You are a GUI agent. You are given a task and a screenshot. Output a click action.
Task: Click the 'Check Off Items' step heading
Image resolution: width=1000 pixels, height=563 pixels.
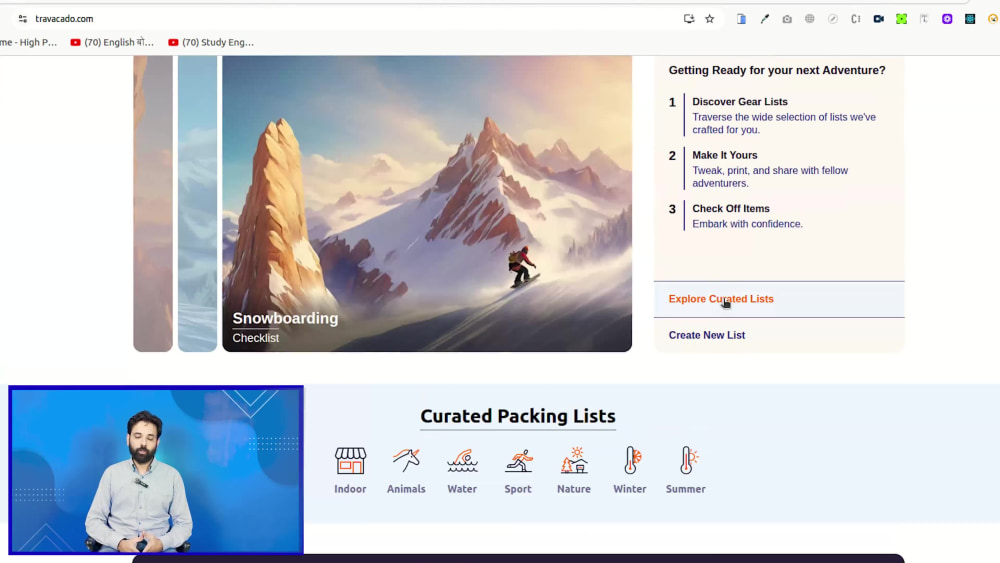731,209
